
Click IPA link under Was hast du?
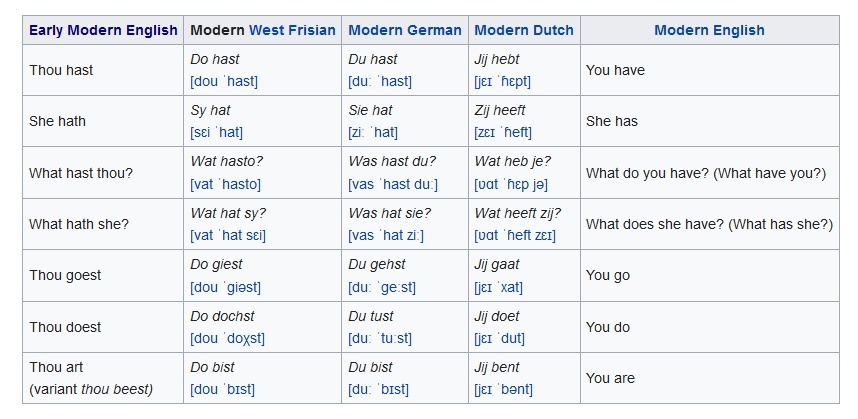pos(393,184)
